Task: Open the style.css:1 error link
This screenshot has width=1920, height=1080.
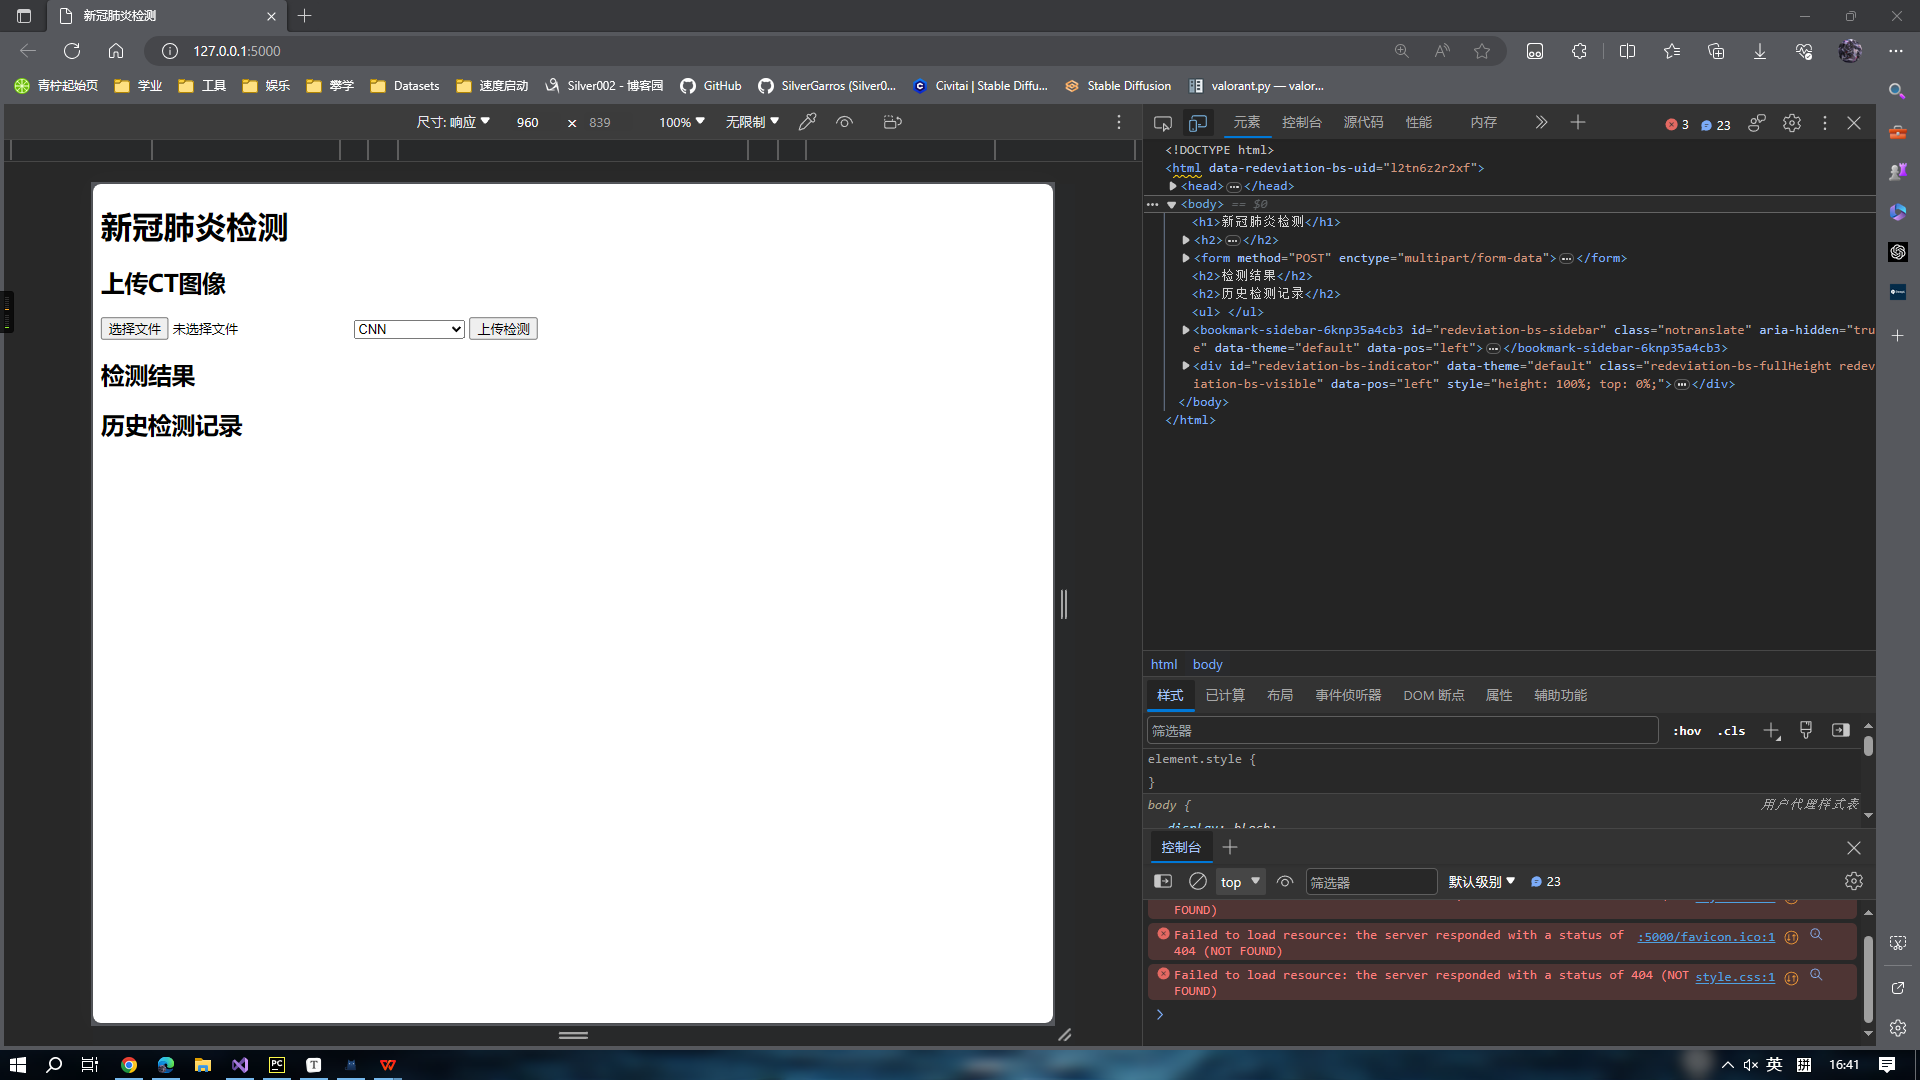Action: point(1734,976)
